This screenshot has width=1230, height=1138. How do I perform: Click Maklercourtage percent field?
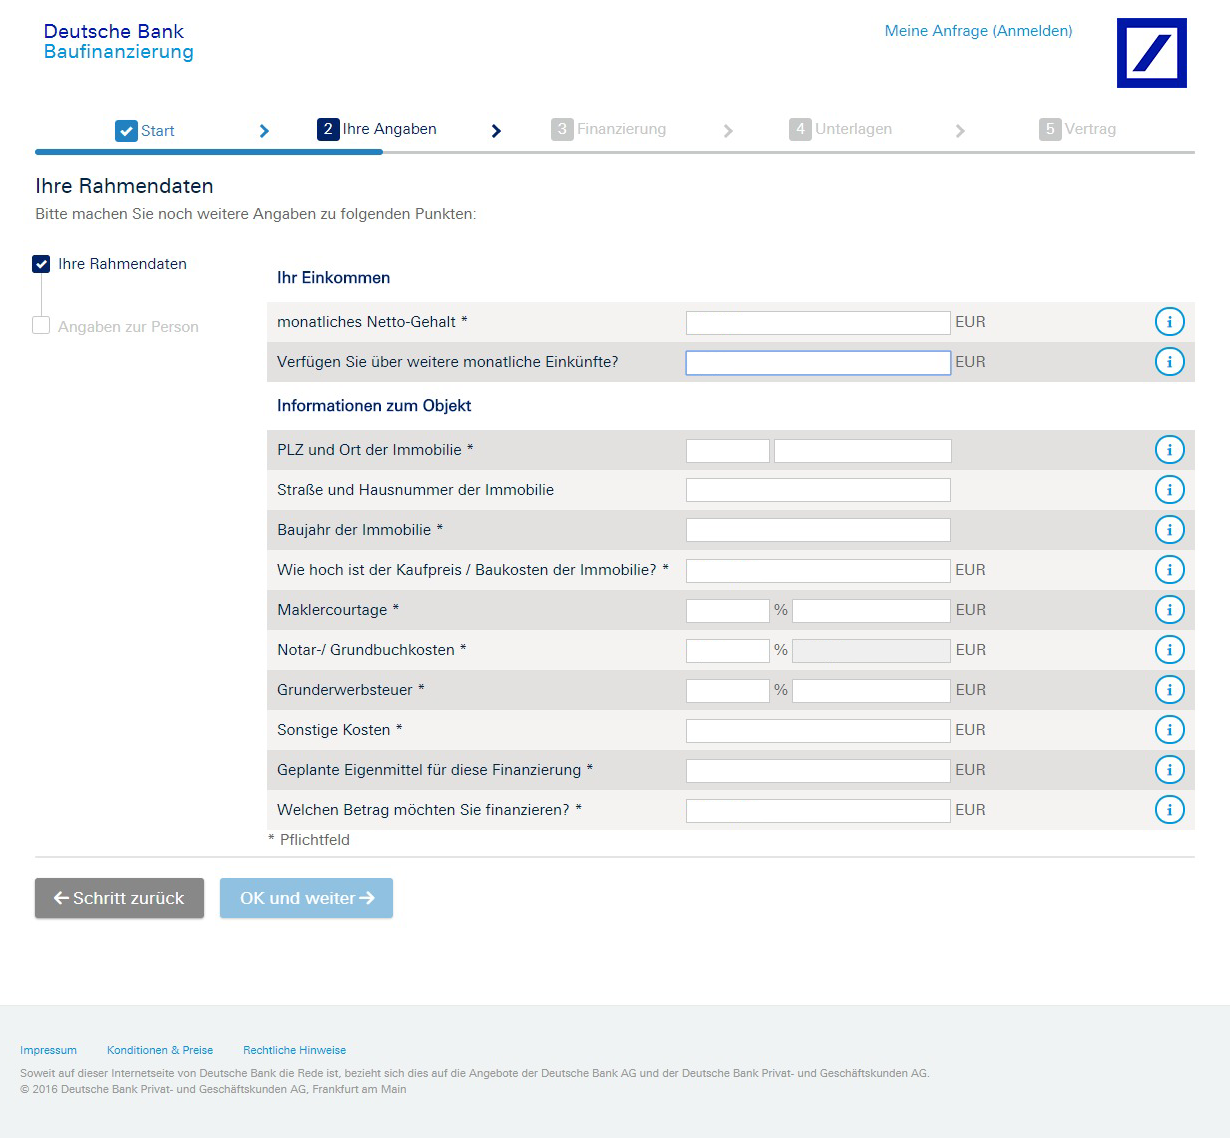point(728,610)
